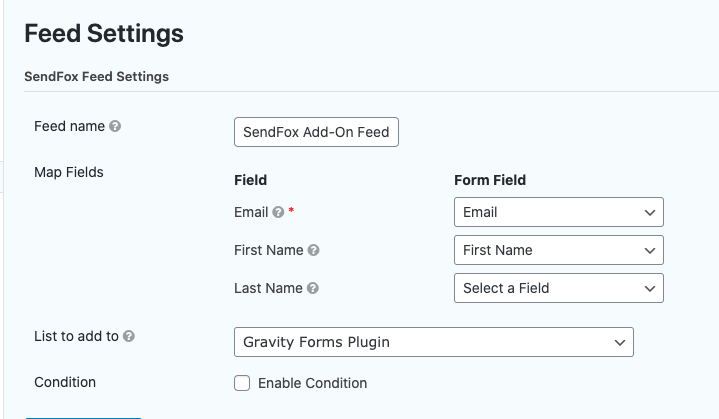Click the First Name help question icon
Image resolution: width=719 pixels, height=419 pixels.
pyautogui.click(x=313, y=250)
